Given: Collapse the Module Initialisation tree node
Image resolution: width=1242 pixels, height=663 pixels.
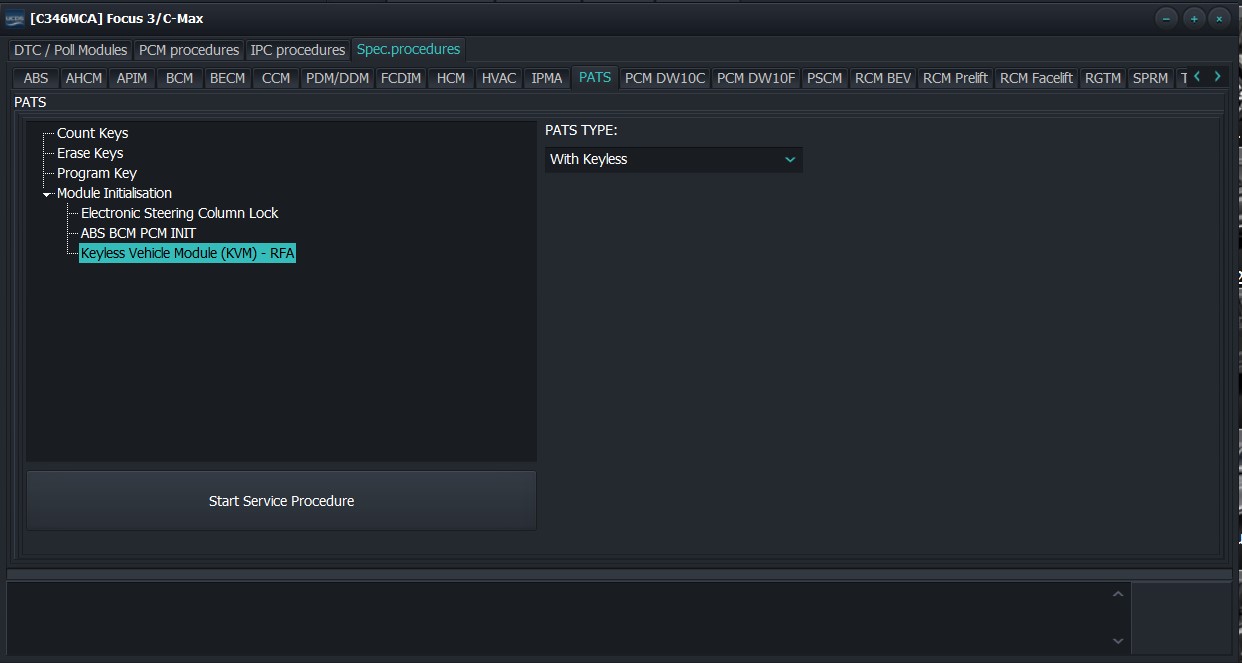Looking at the screenshot, I should tap(47, 194).
